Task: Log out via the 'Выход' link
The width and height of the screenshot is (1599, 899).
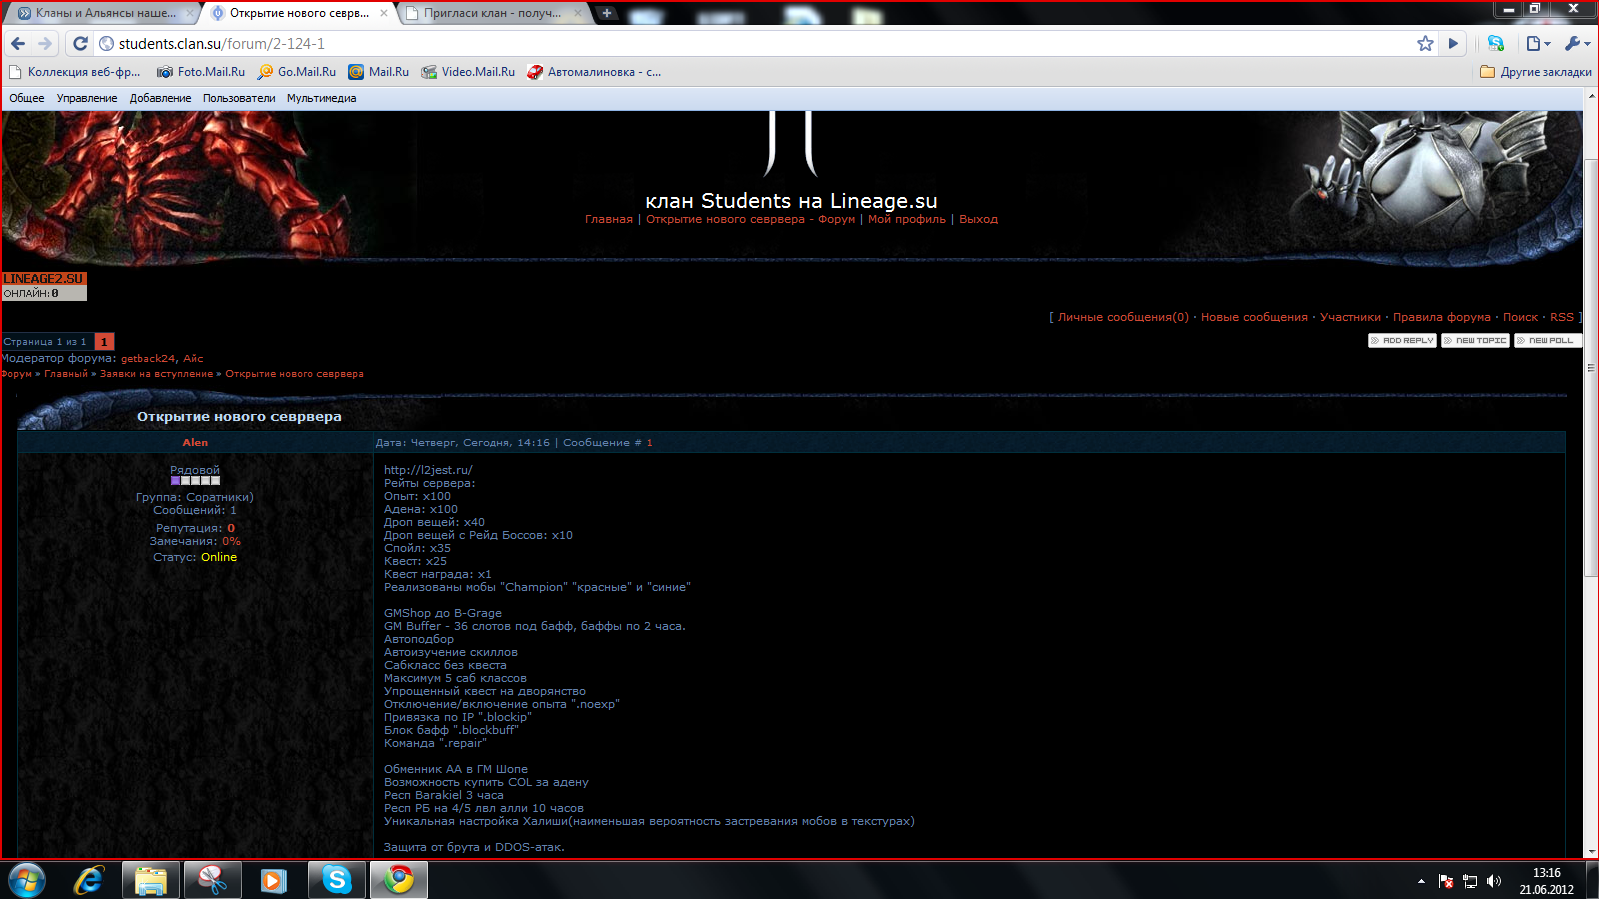Action: tap(978, 219)
